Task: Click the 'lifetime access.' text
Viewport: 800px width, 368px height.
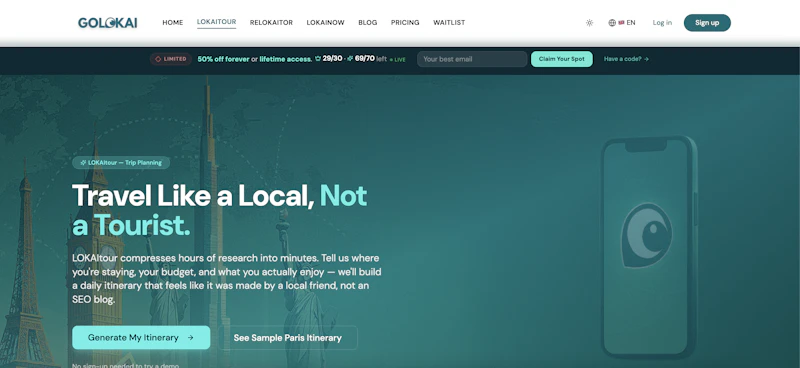Action: pos(286,59)
